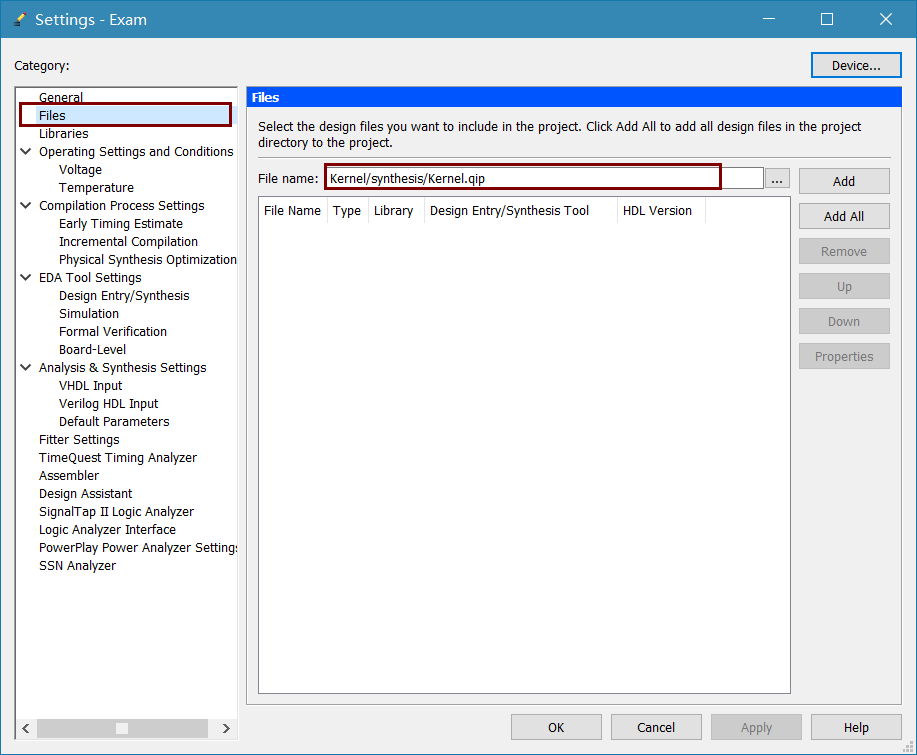Viewport: 917px width, 755px height.
Task: Open Design Entry/Synthesis page
Action: [x=124, y=295]
